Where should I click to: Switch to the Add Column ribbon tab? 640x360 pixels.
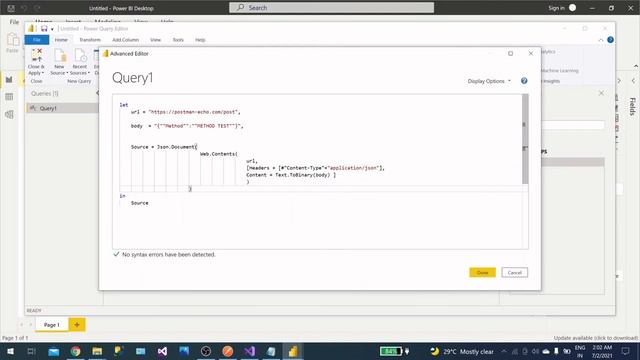(125, 40)
